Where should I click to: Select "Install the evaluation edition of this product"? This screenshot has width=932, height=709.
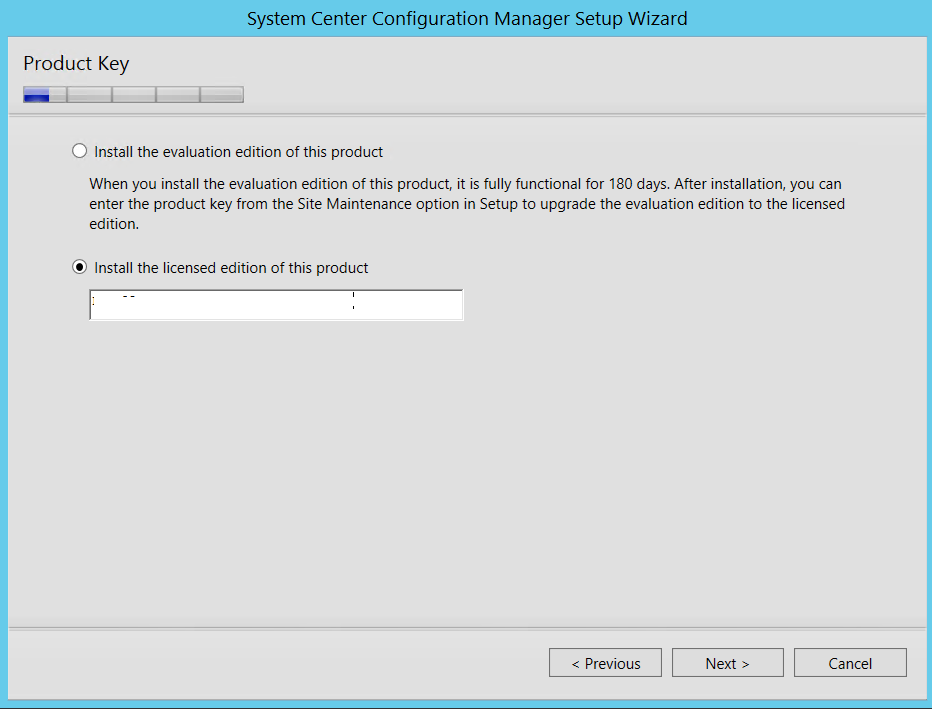pyautogui.click(x=80, y=150)
